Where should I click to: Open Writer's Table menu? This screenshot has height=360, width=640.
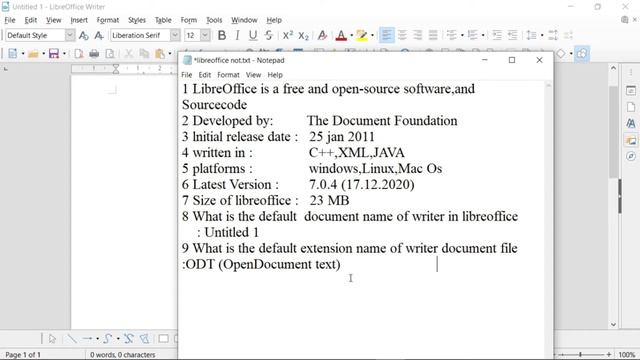click(x=163, y=20)
